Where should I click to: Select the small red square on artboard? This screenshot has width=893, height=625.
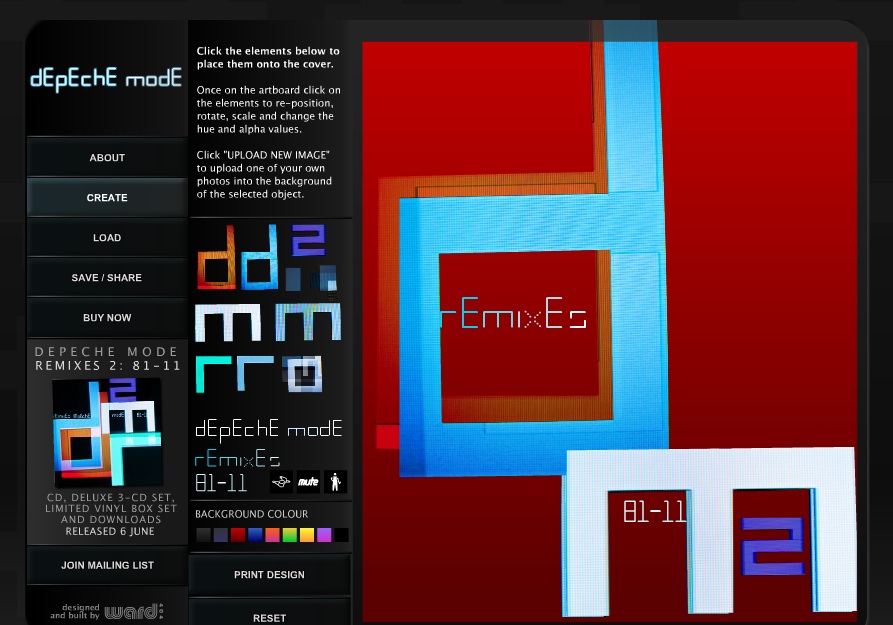pos(387,437)
